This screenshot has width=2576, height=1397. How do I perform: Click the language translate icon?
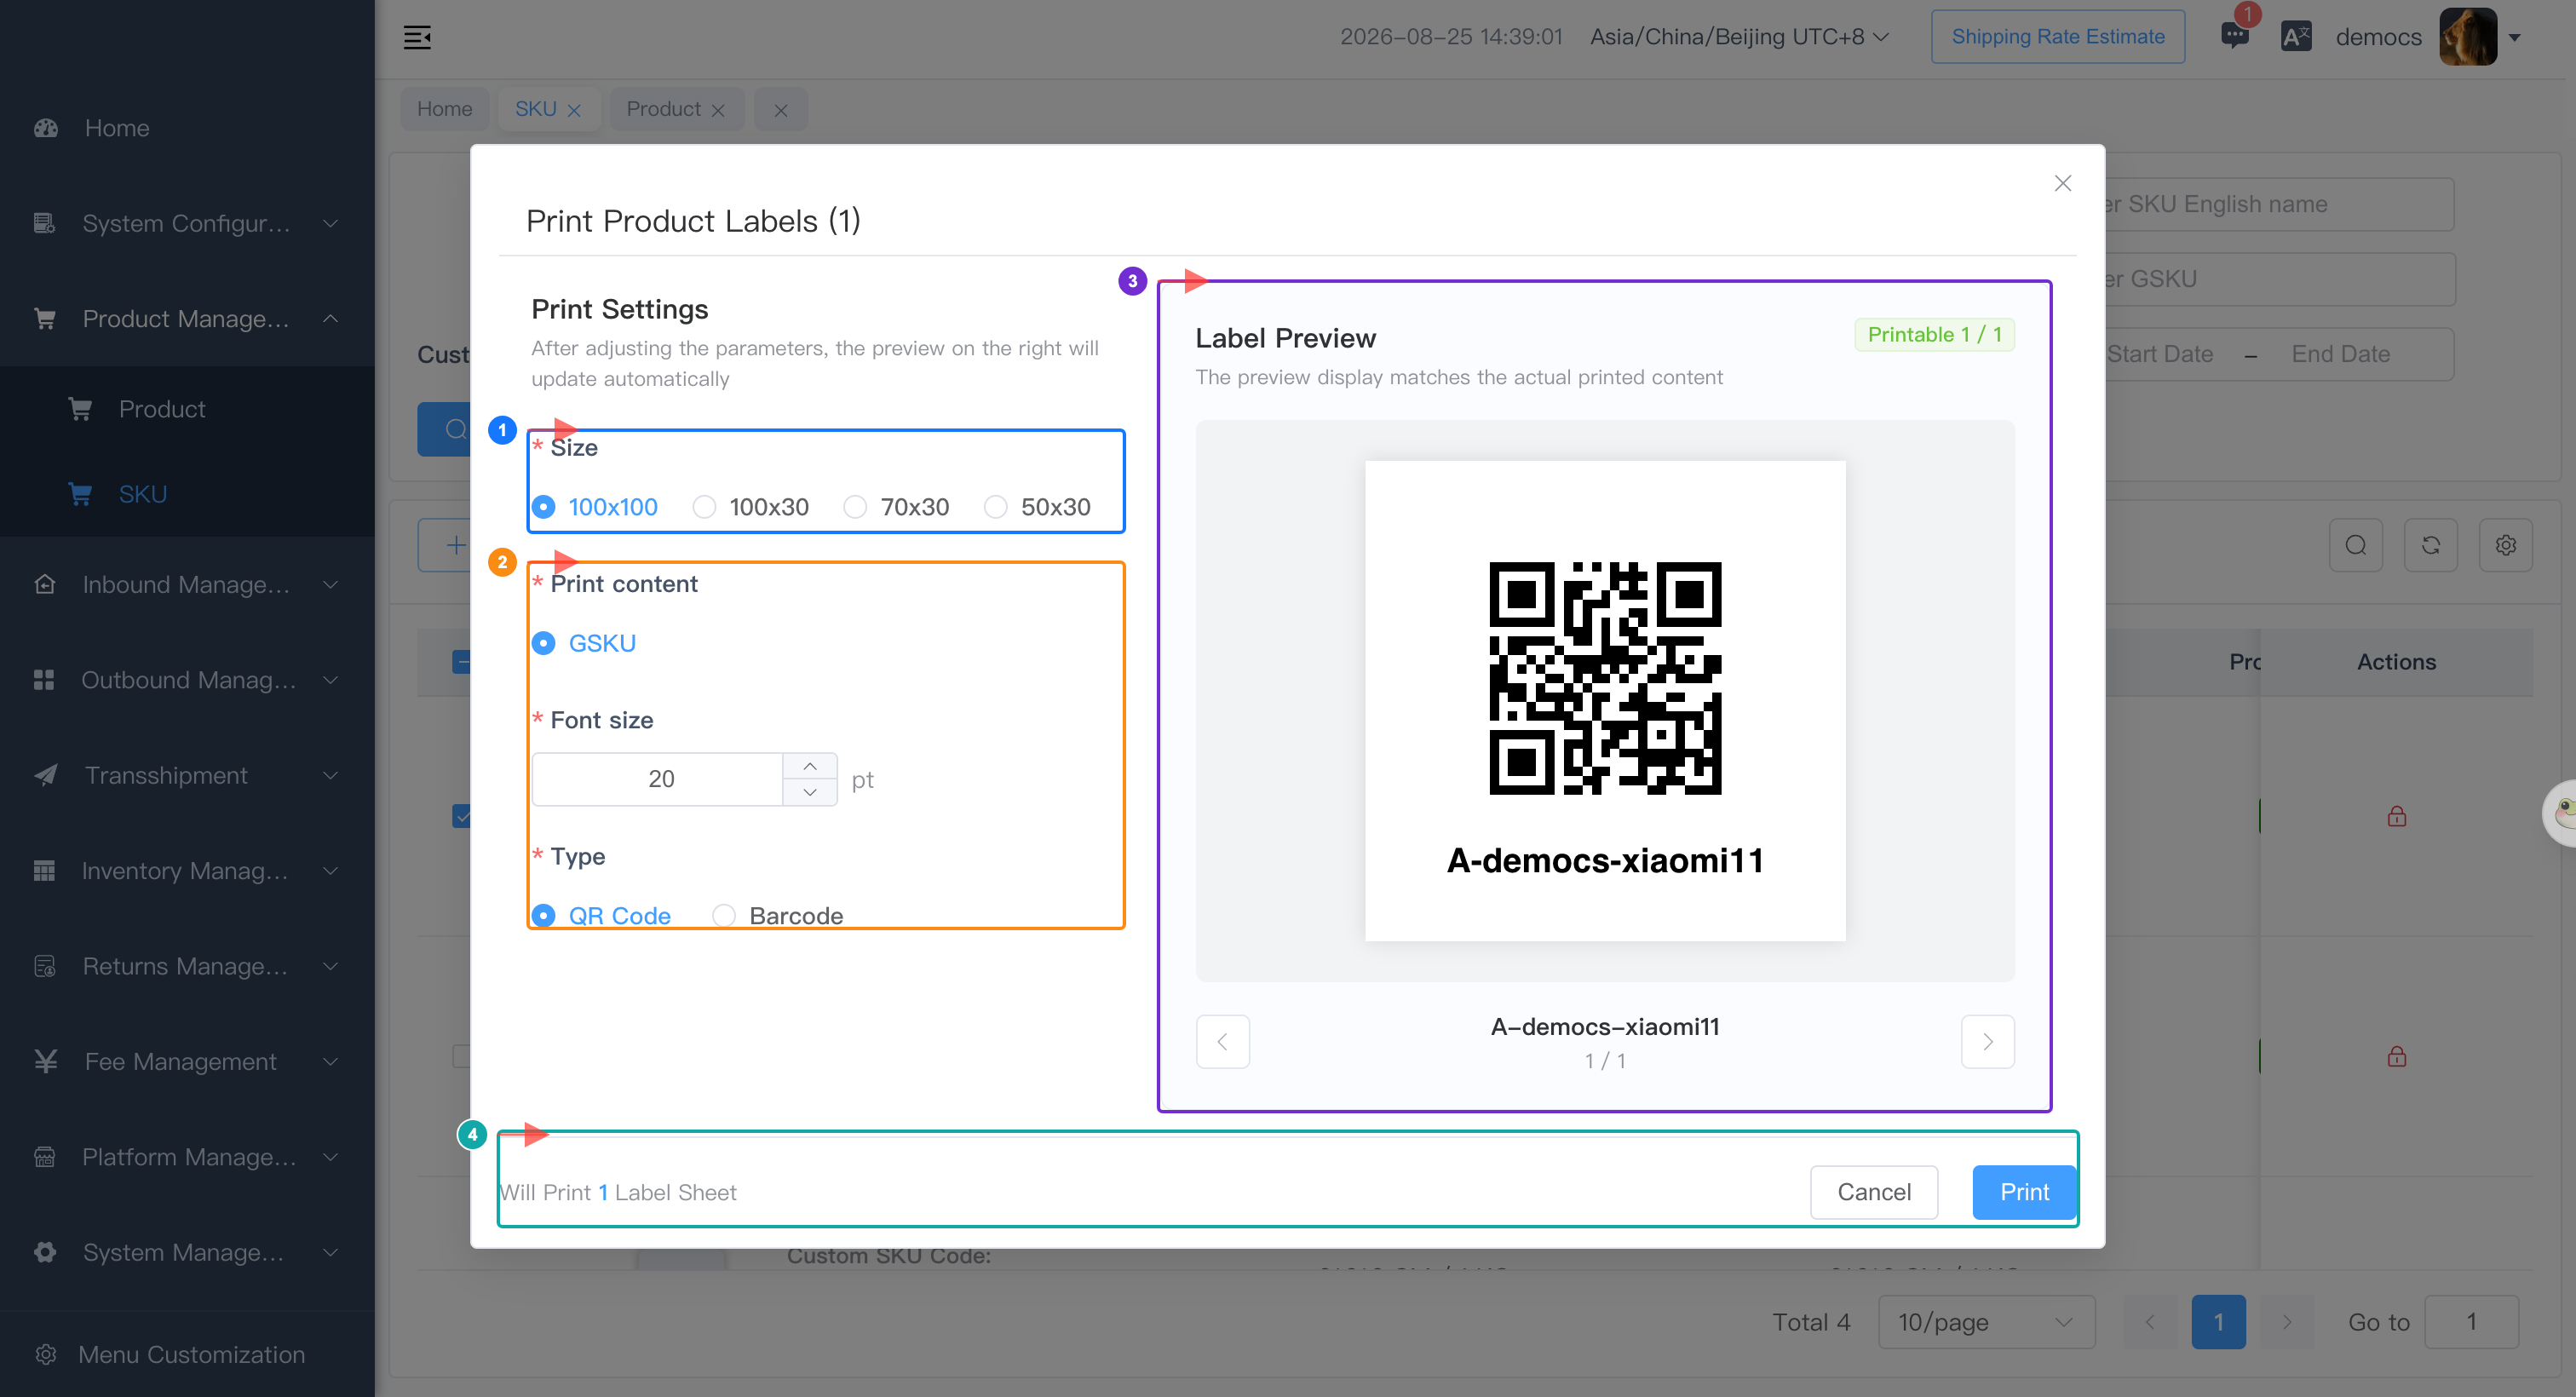(2296, 37)
